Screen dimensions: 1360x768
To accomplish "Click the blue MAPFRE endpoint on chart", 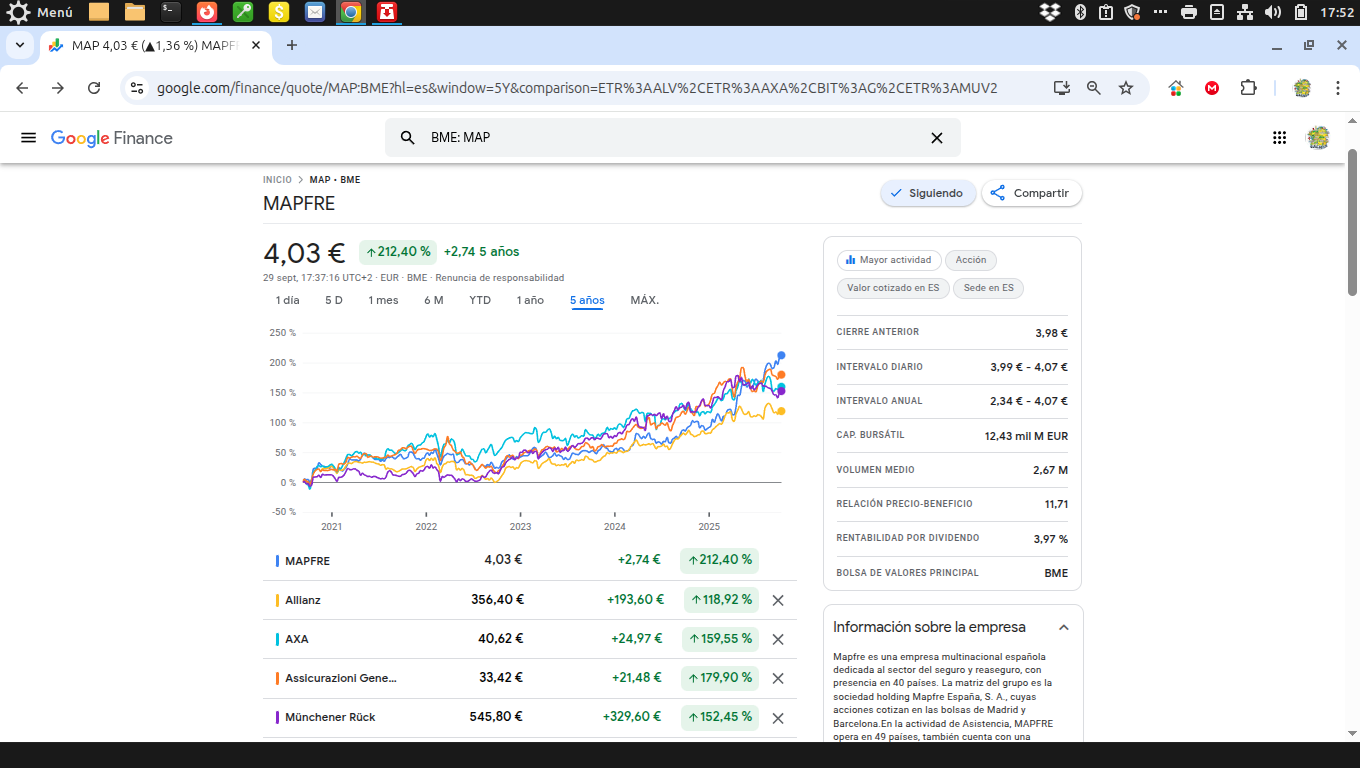I will pyautogui.click(x=781, y=355).
